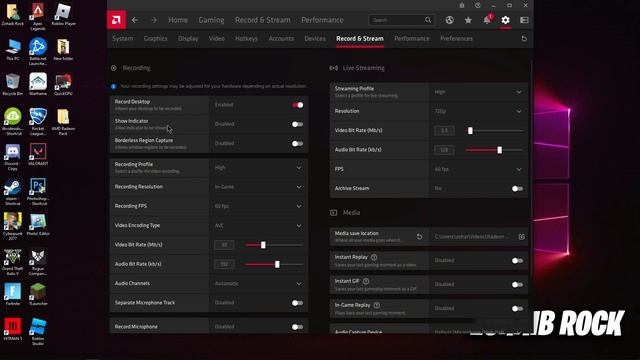The image size is (640, 360).
Task: Select the Discord desktop icon
Action: point(13,157)
